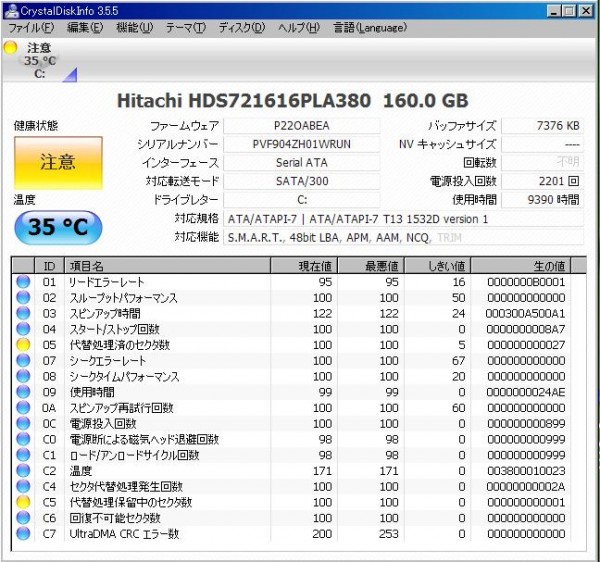600x562 pixels.
Task: Select the 代替処理保留中のセクタ数 row name
Action: (130, 502)
